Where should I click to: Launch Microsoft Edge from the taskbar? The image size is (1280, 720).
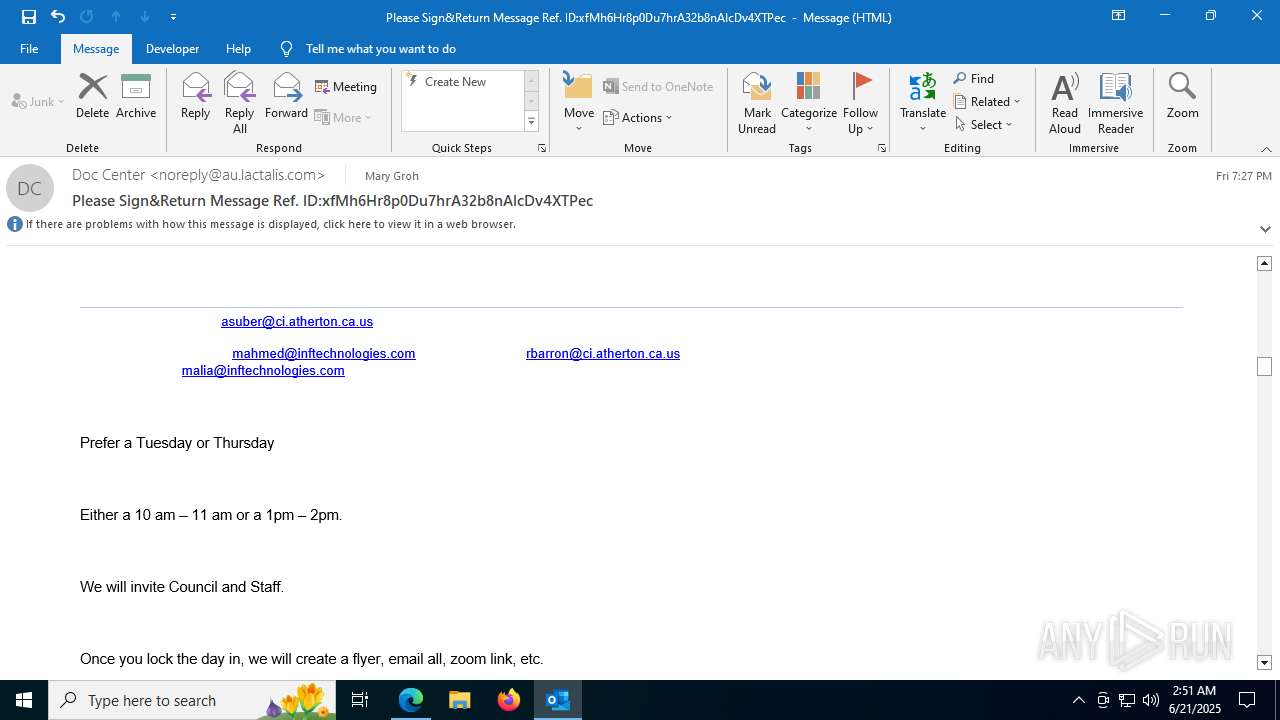click(411, 700)
